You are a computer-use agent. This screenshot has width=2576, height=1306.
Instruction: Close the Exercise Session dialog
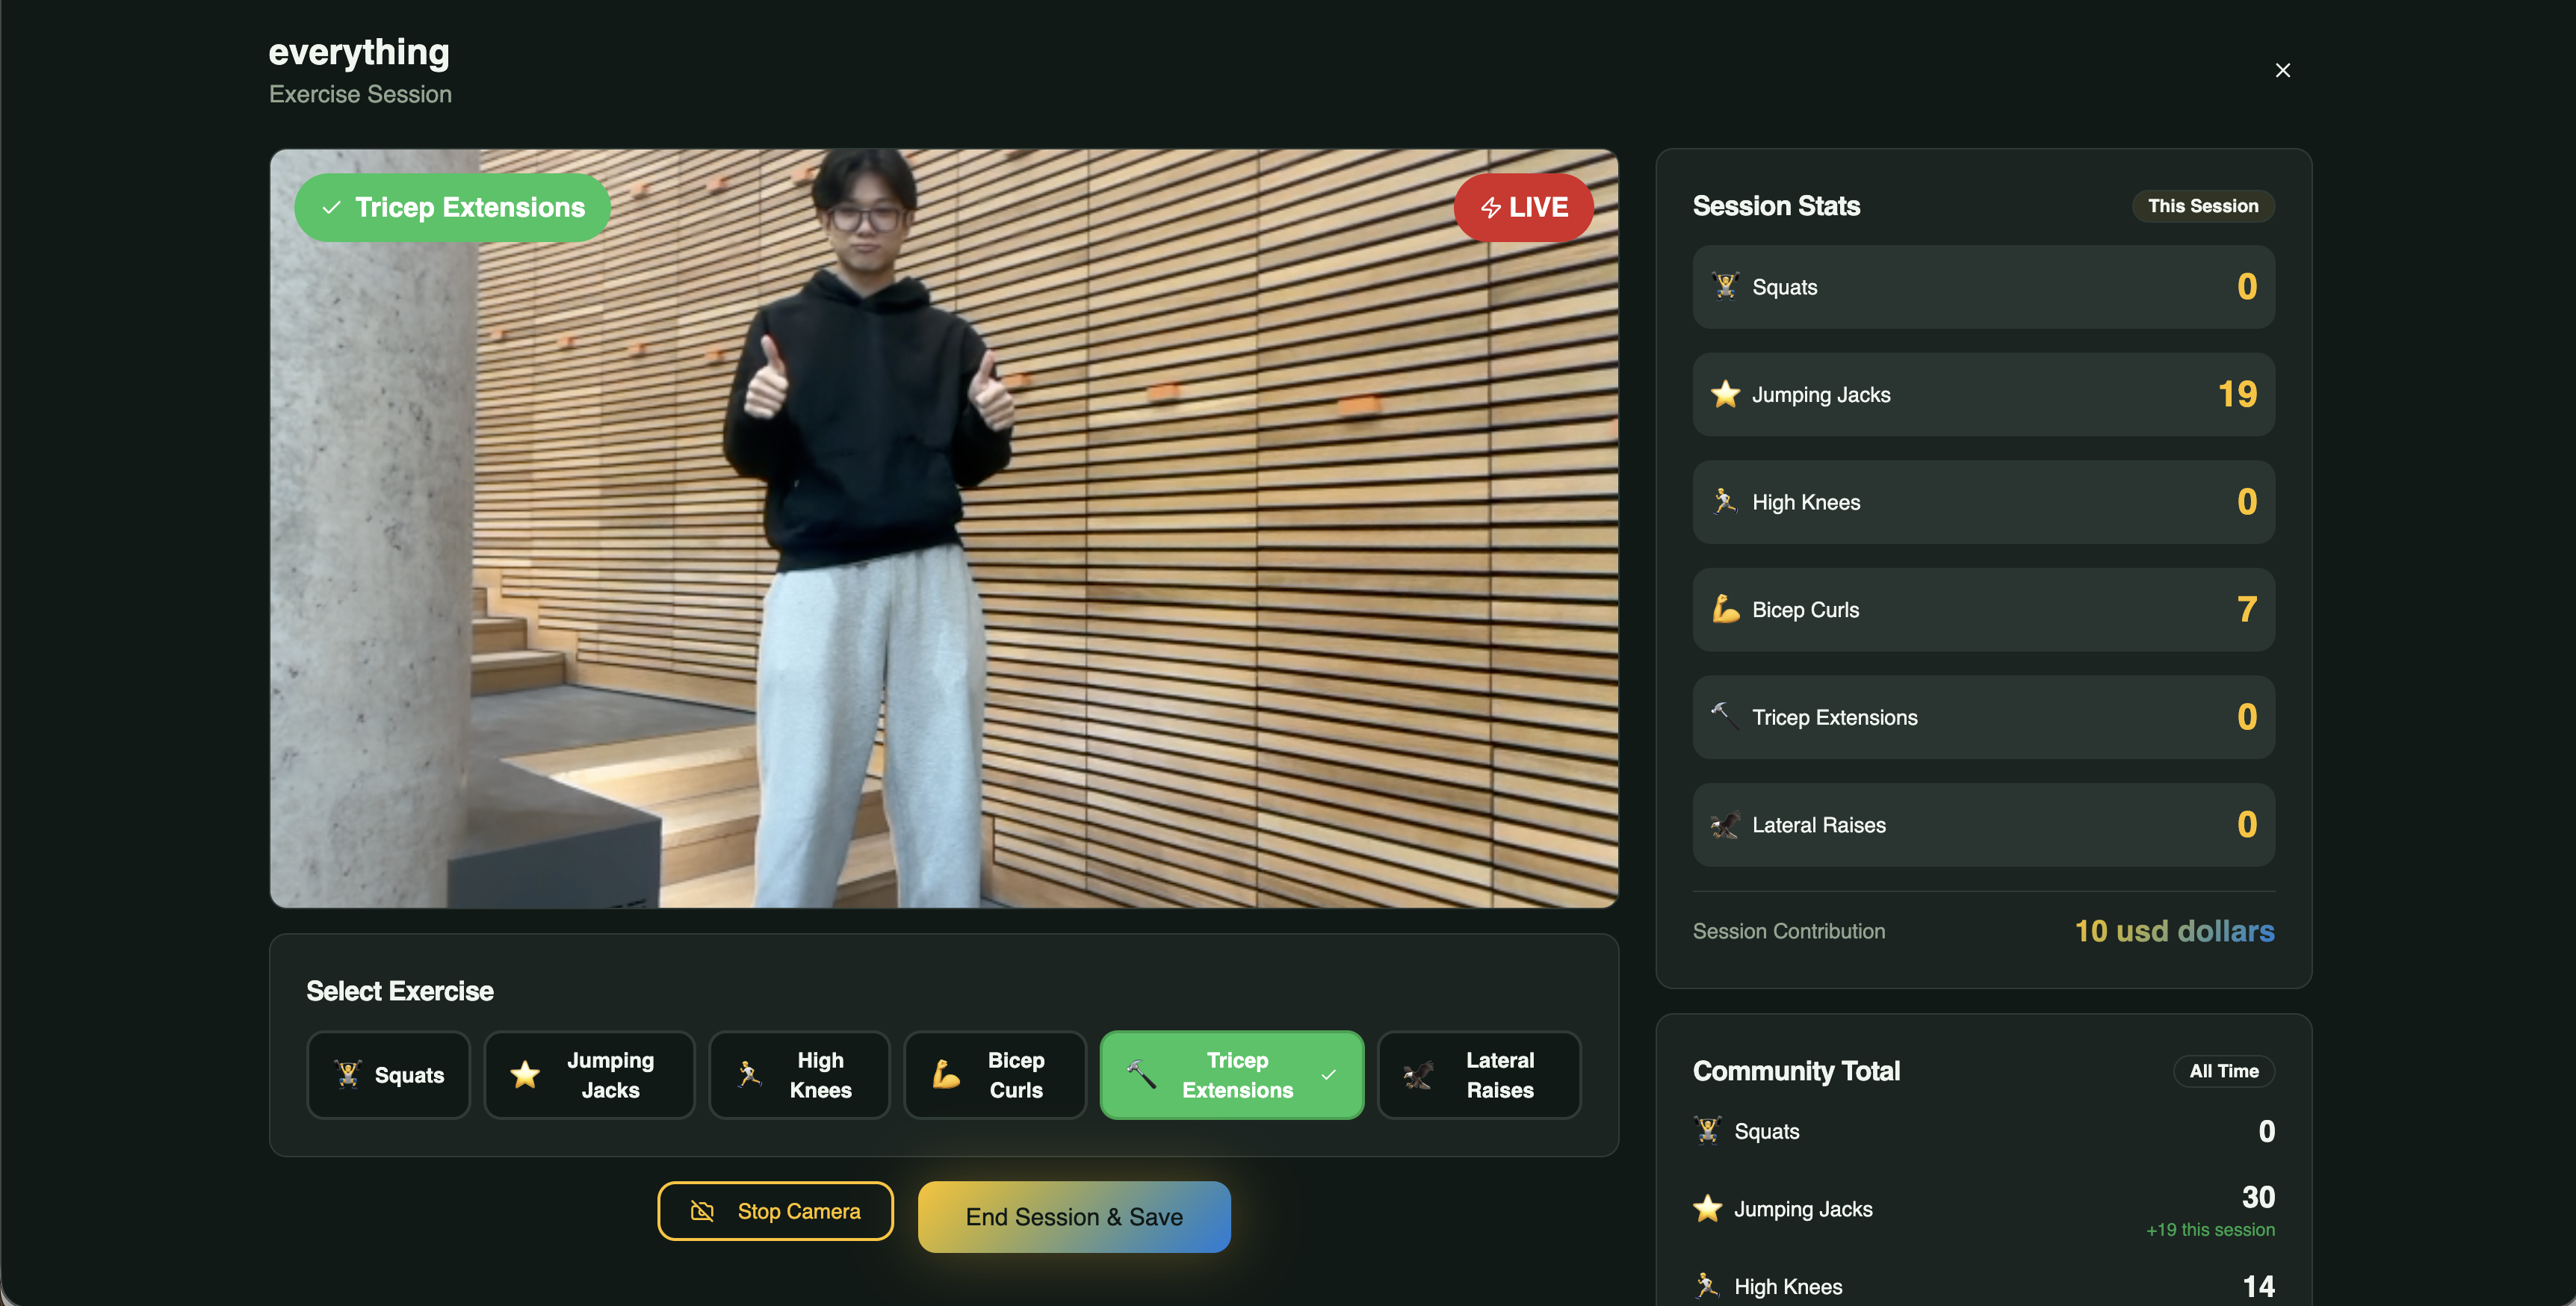[2282, 70]
